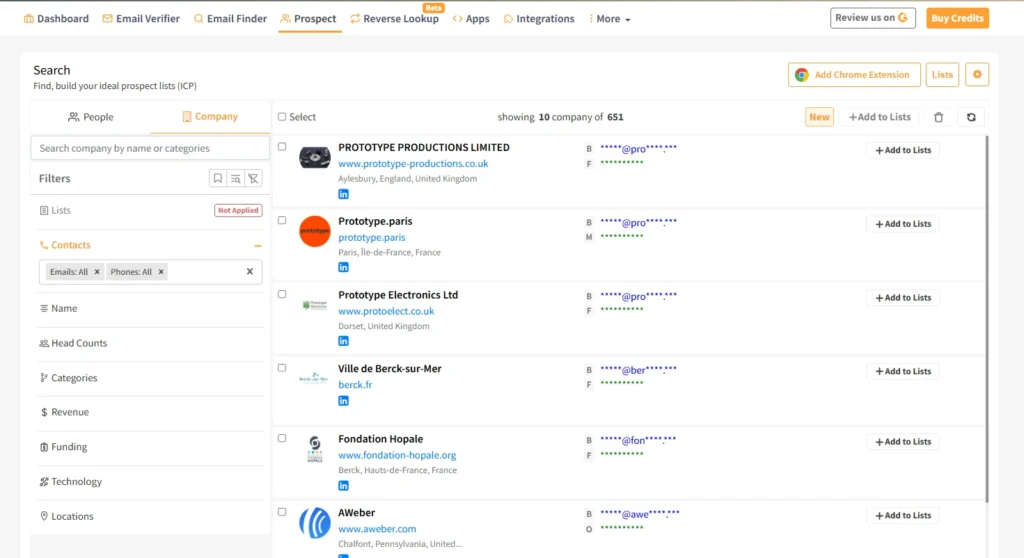This screenshot has width=1024, height=558.
Task: Open LinkedIn for PROTOTYPE PRODUCTIONS LIMITED
Action: point(344,194)
